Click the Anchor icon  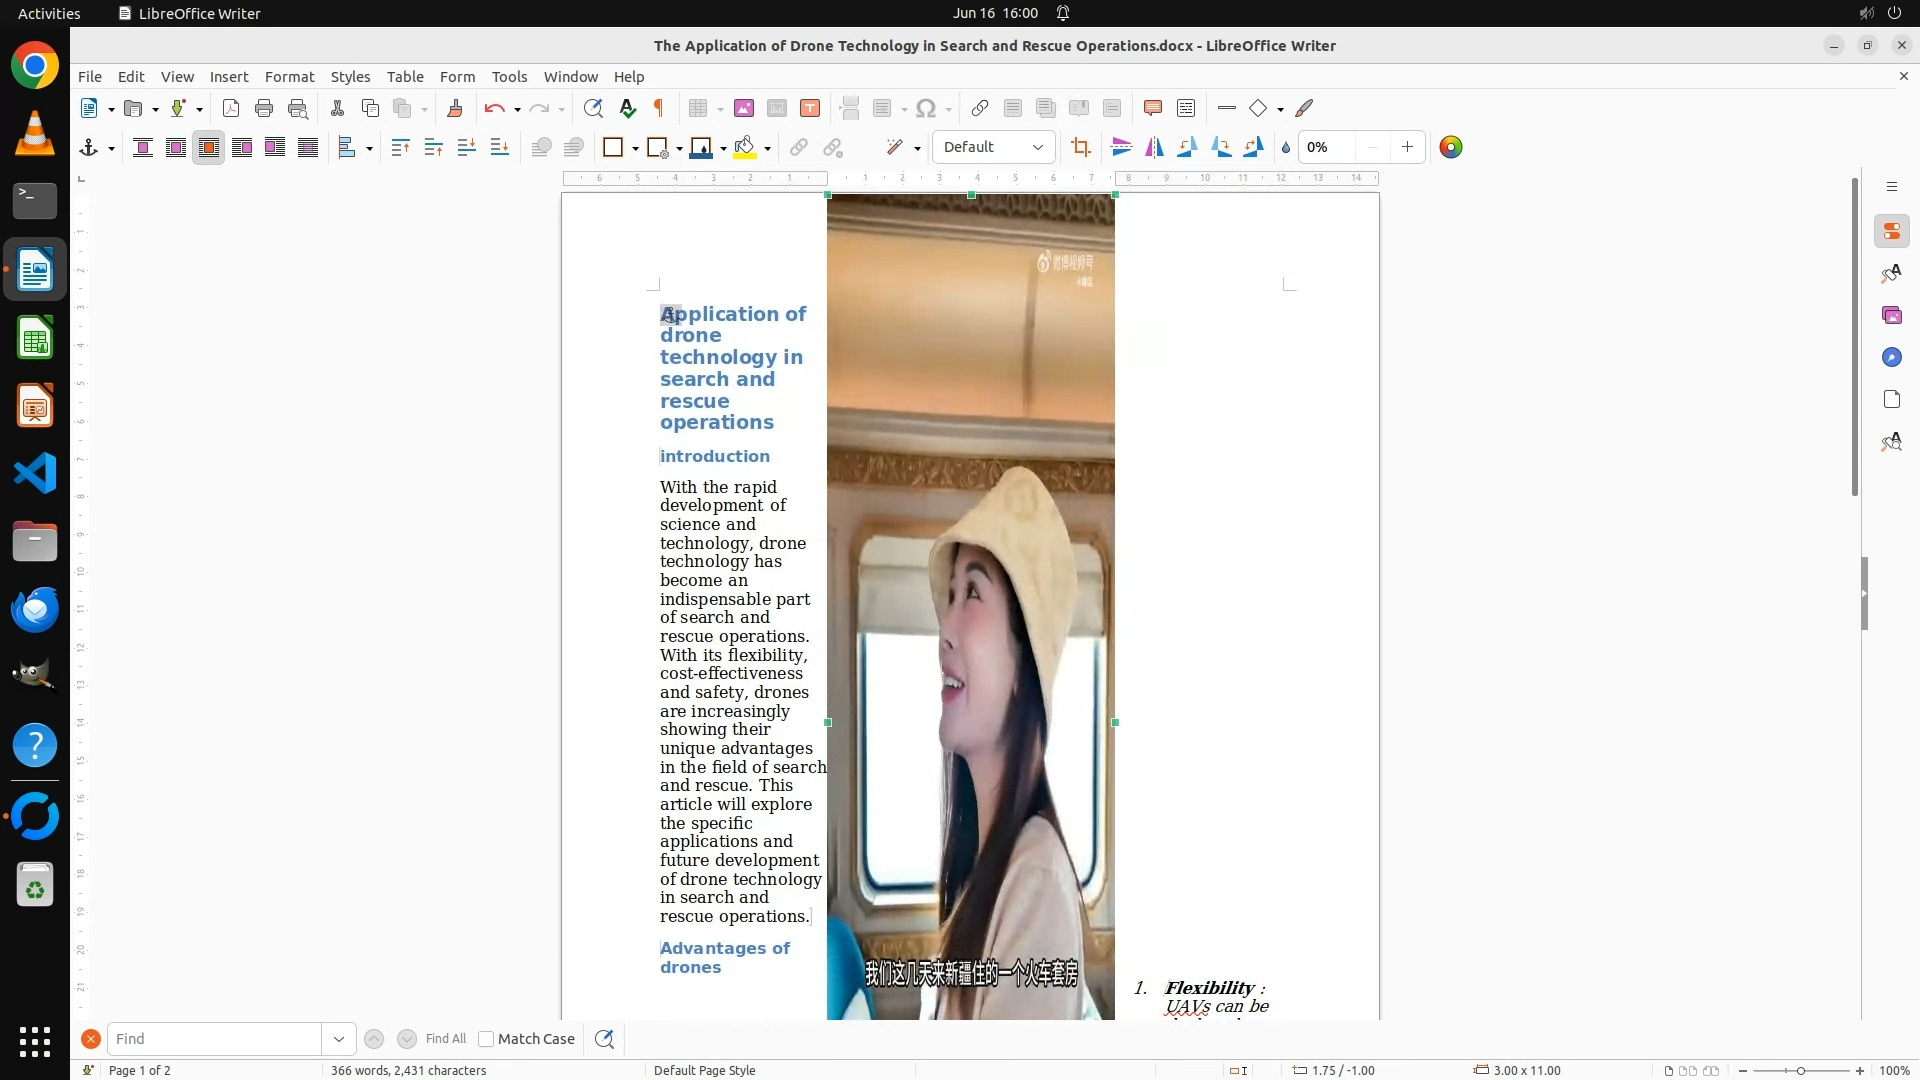(x=89, y=148)
